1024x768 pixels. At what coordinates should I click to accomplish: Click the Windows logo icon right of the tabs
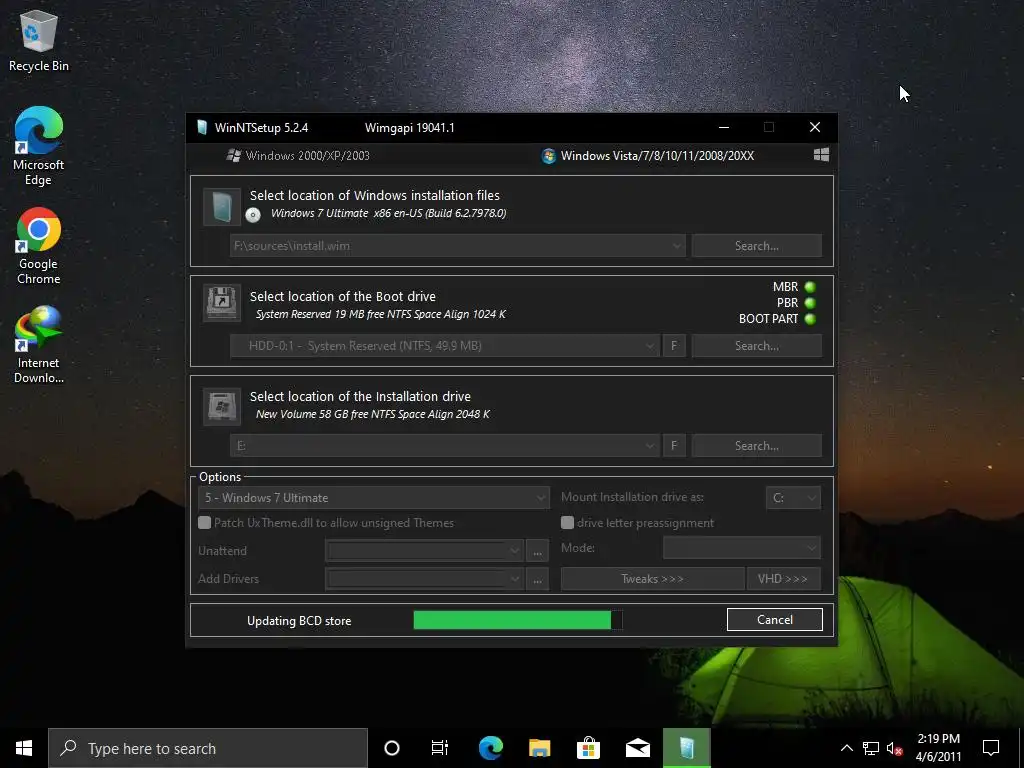click(x=821, y=155)
